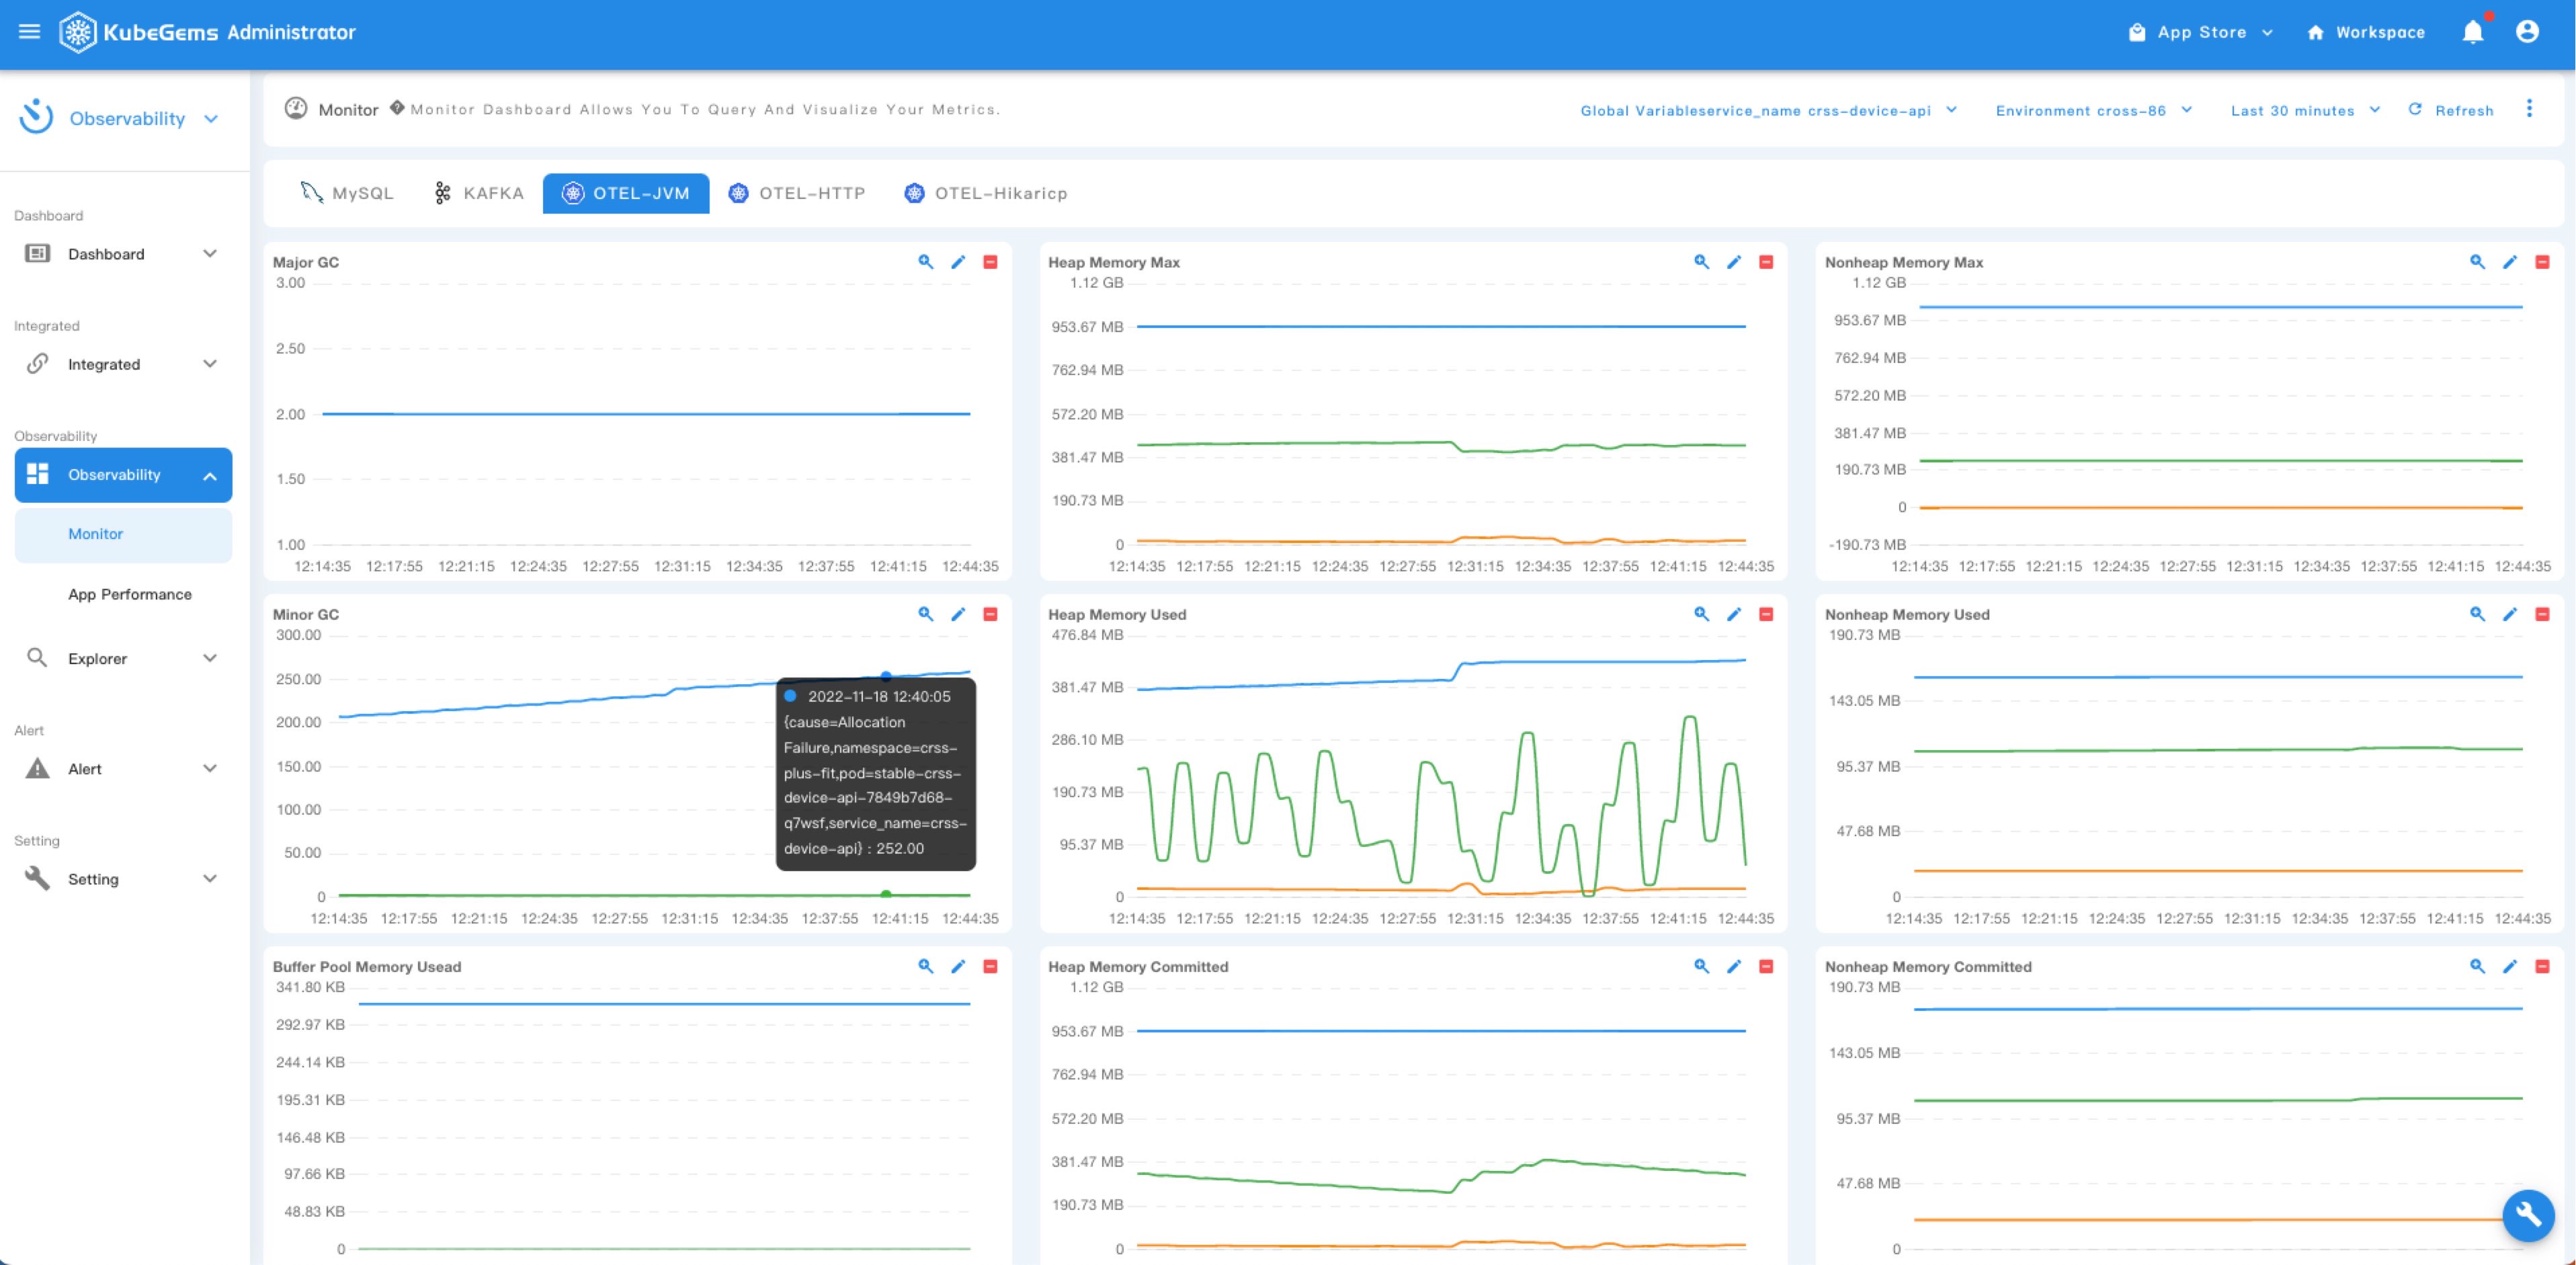
Task: Open App Performance in sidebar
Action: click(130, 594)
